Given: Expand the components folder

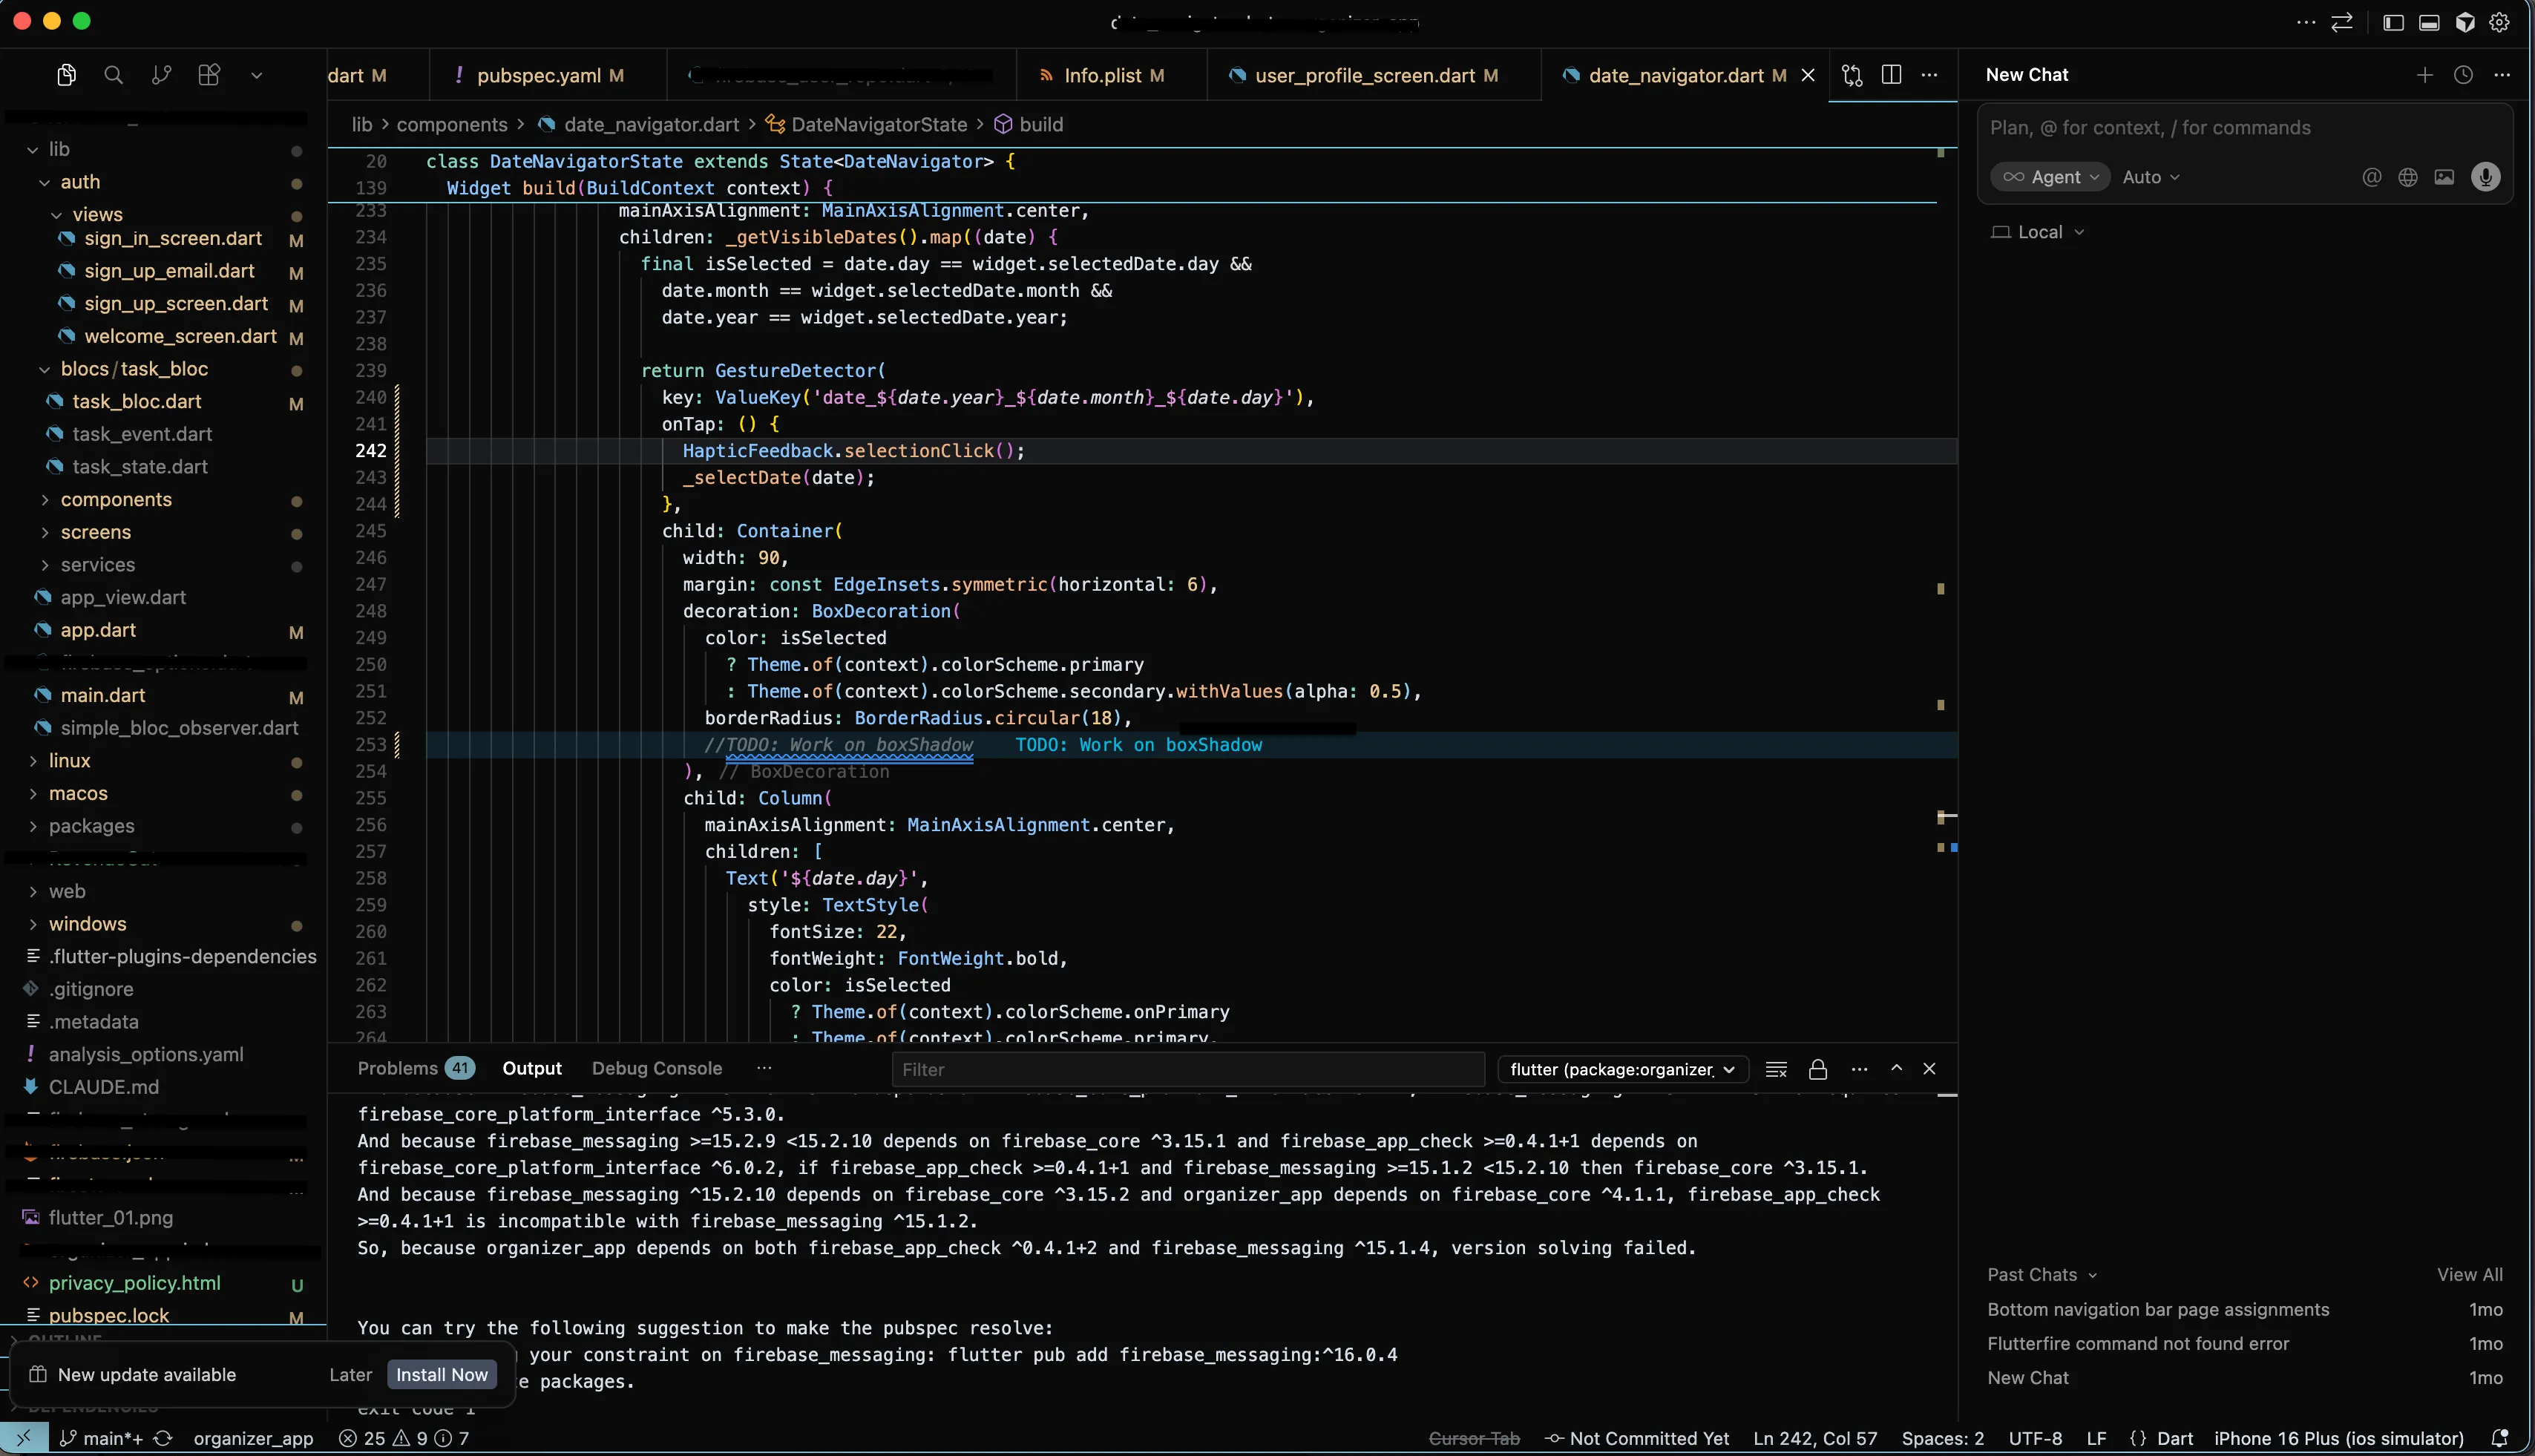Looking at the screenshot, I should pyautogui.click(x=115, y=499).
